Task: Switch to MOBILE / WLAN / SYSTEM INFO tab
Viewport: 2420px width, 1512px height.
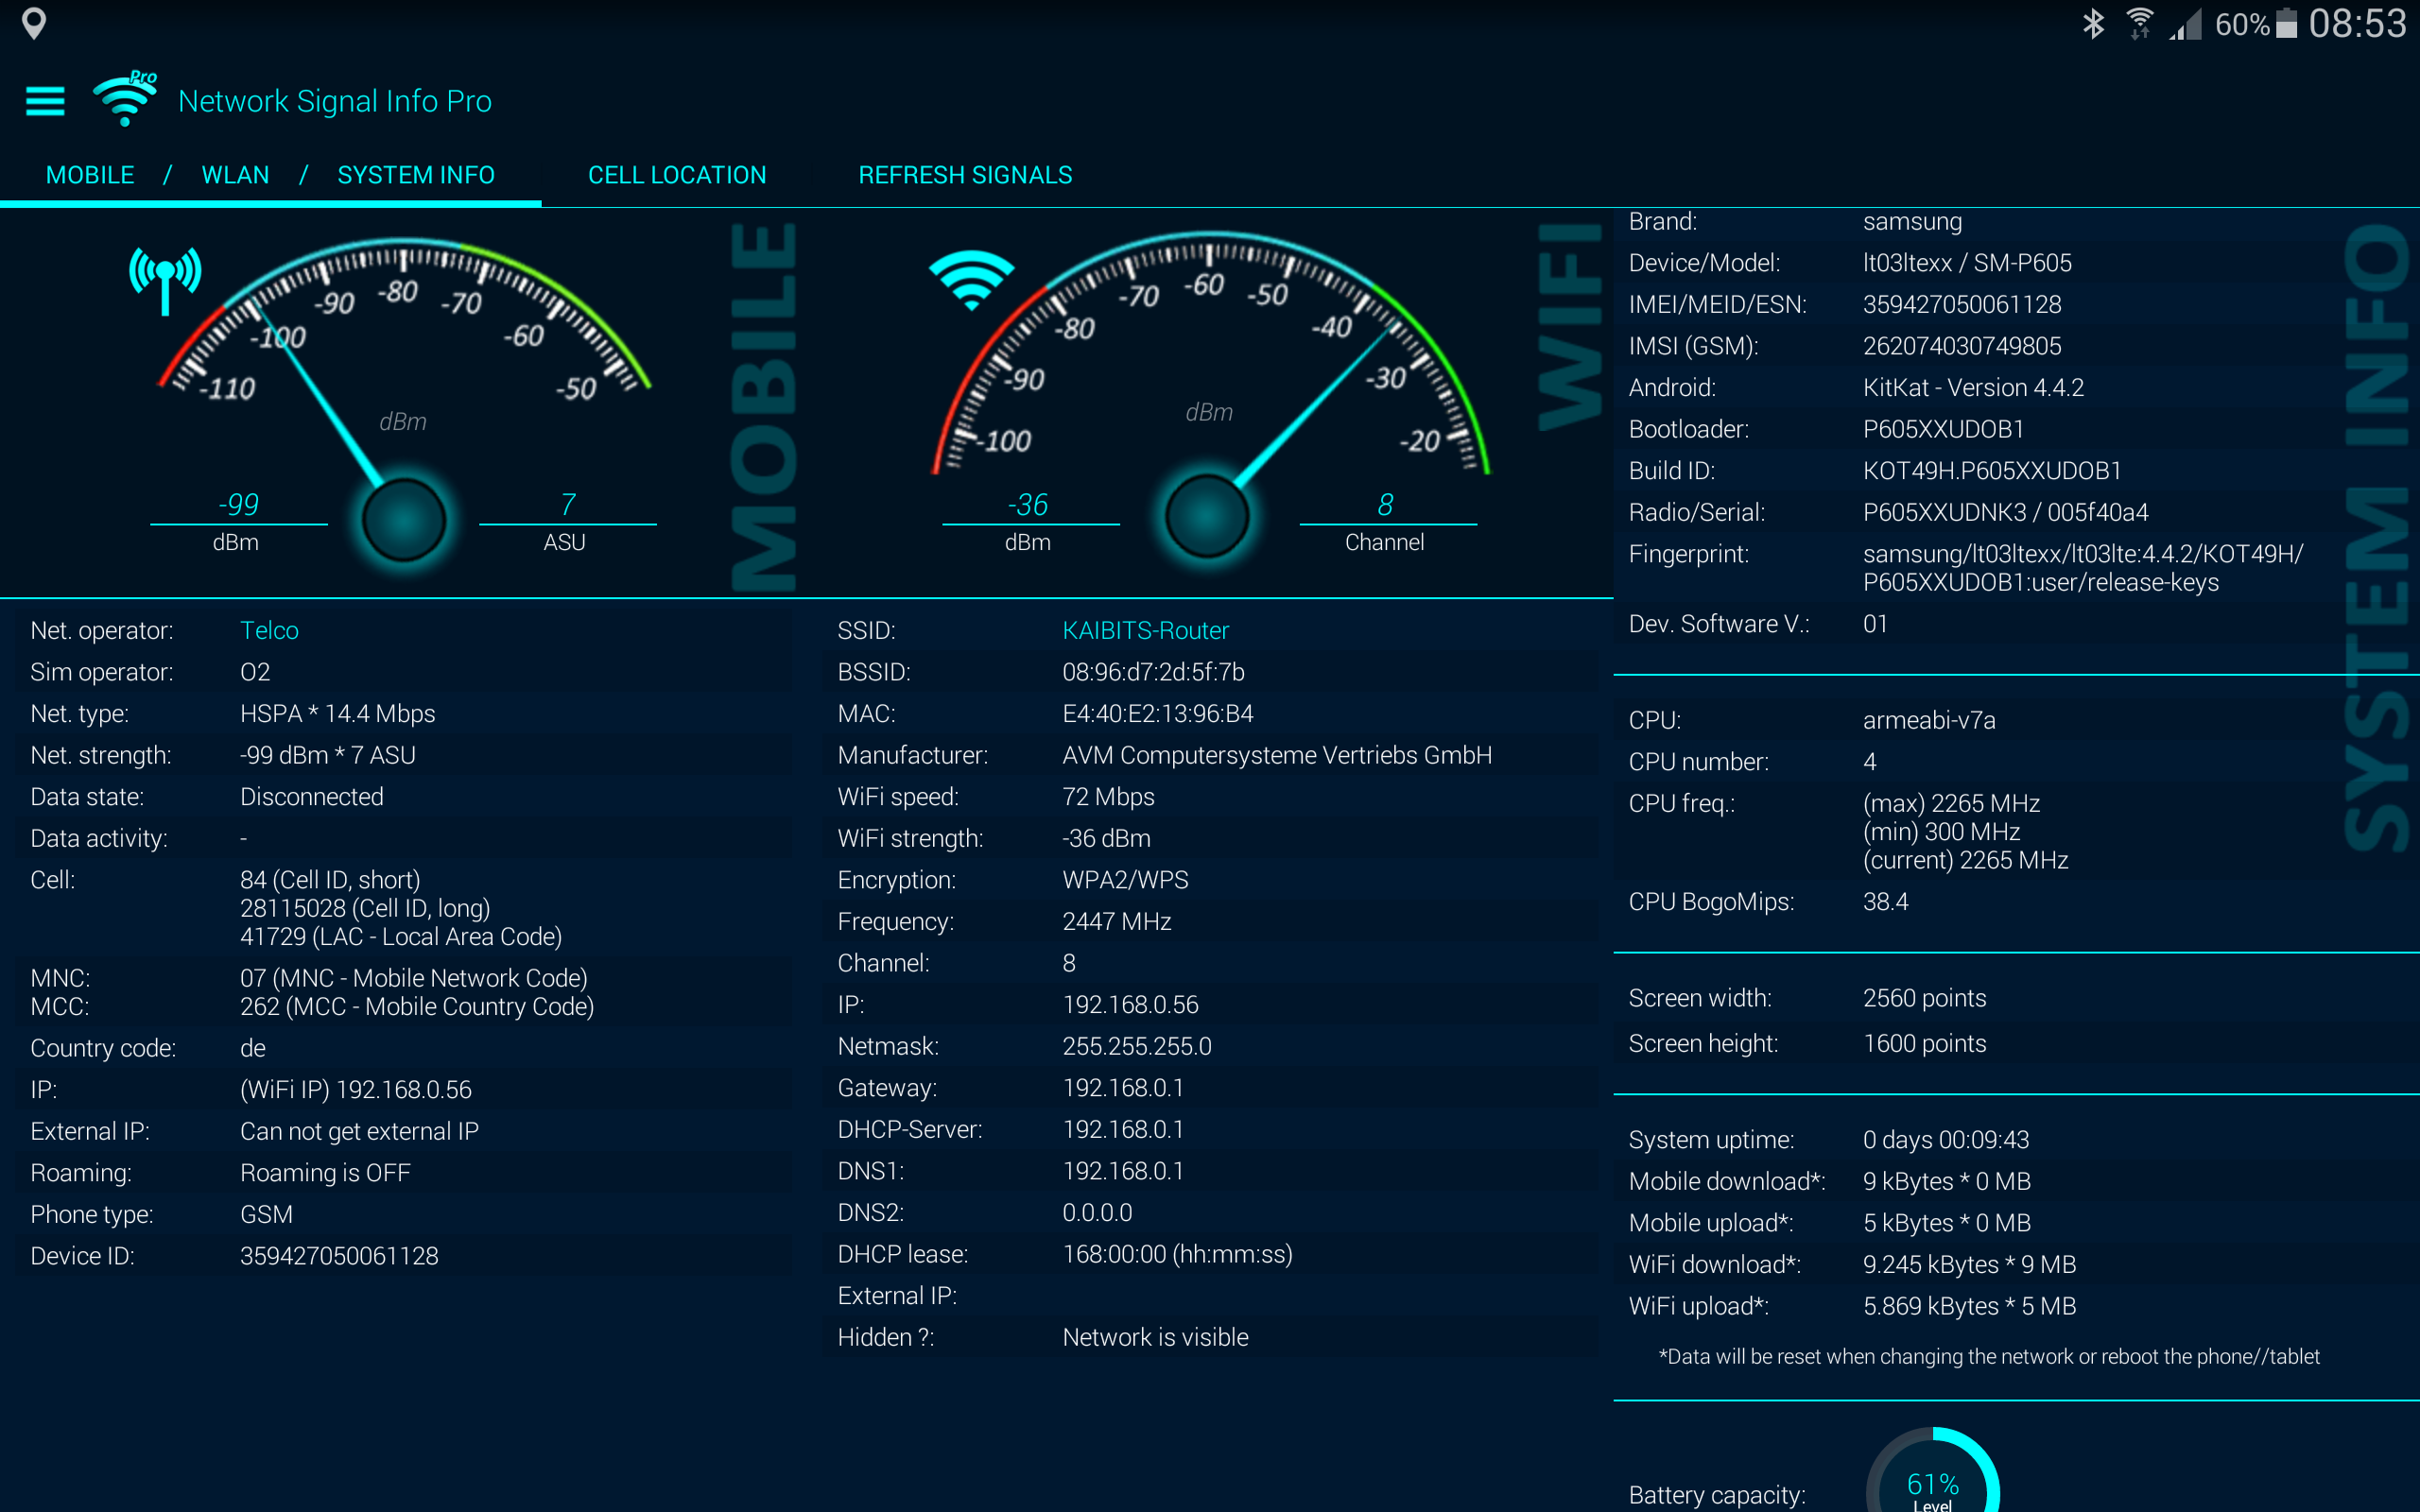Action: click(x=270, y=175)
